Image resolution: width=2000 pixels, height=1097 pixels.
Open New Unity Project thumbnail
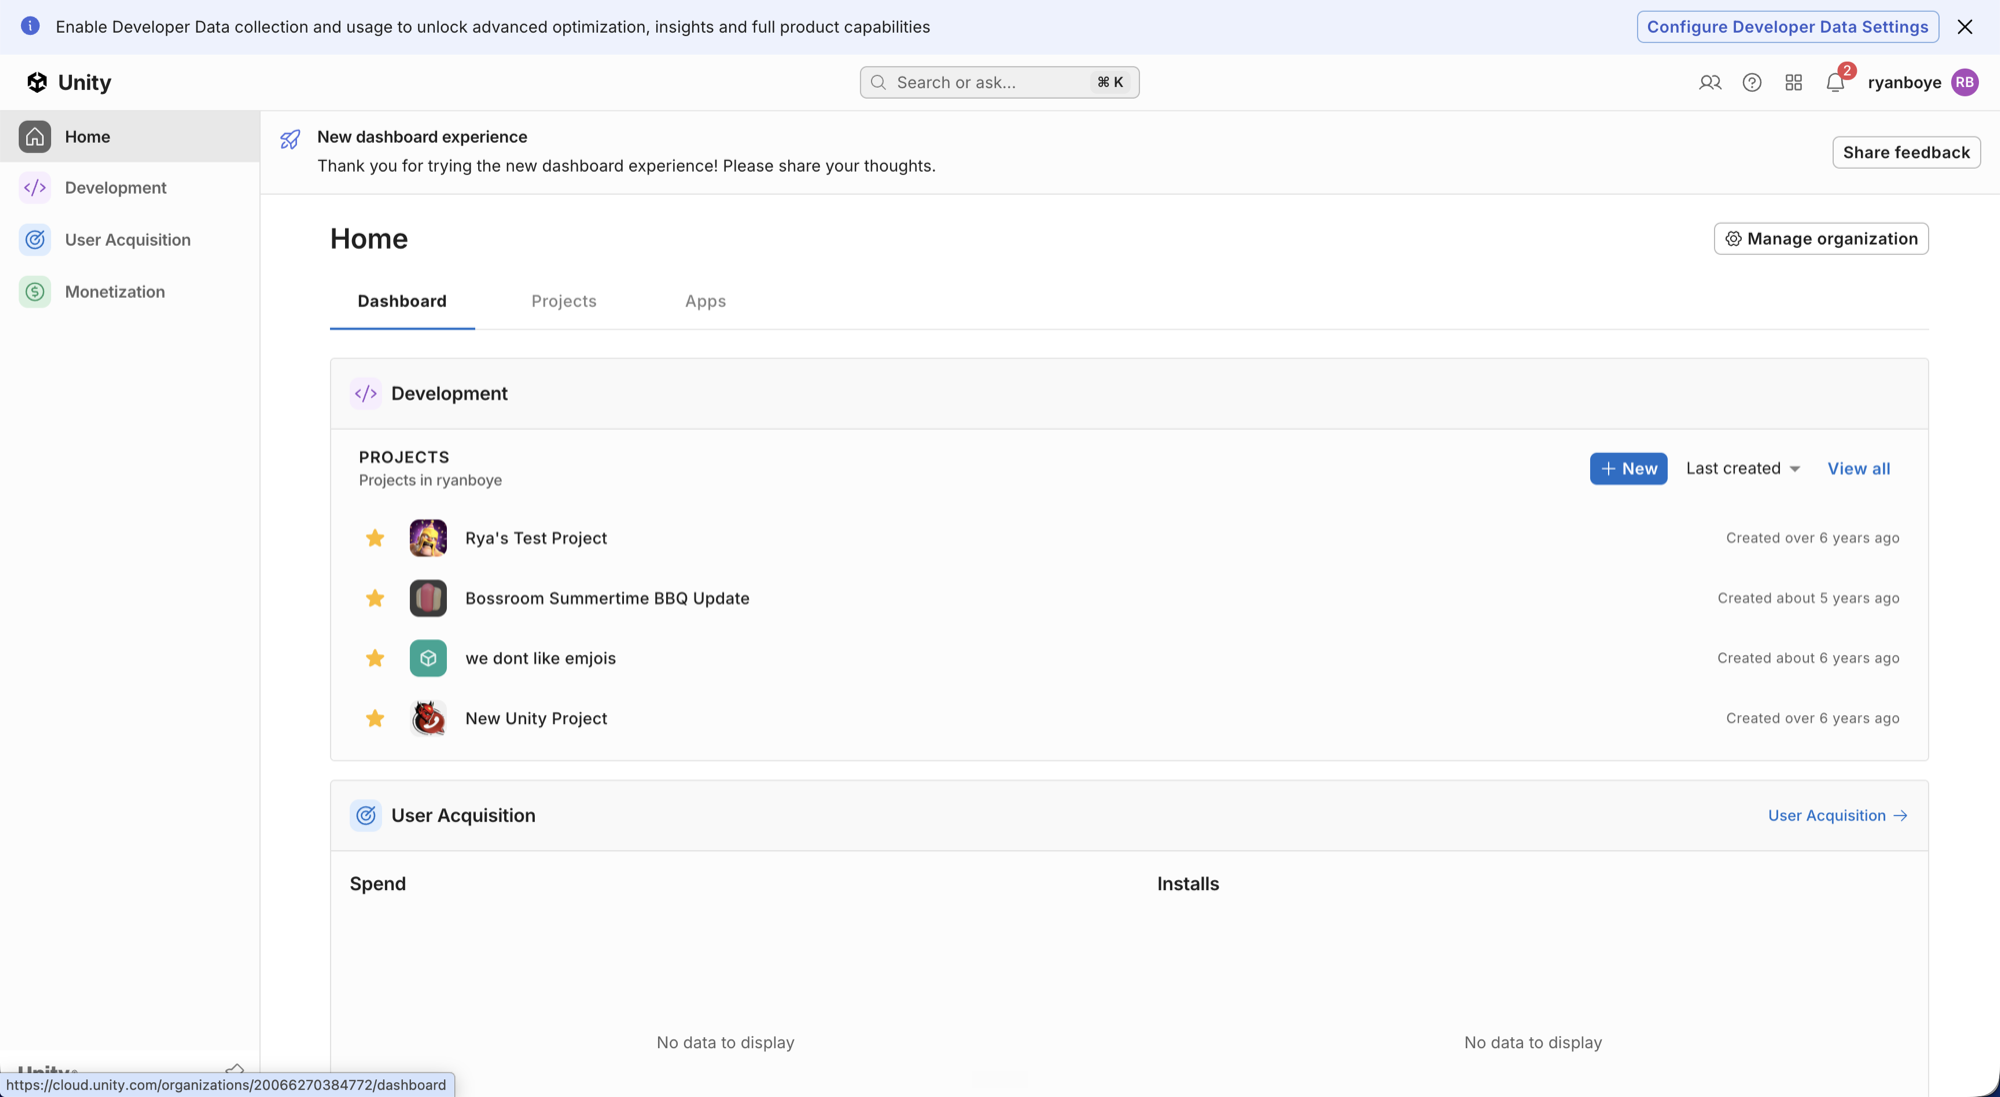pos(428,718)
